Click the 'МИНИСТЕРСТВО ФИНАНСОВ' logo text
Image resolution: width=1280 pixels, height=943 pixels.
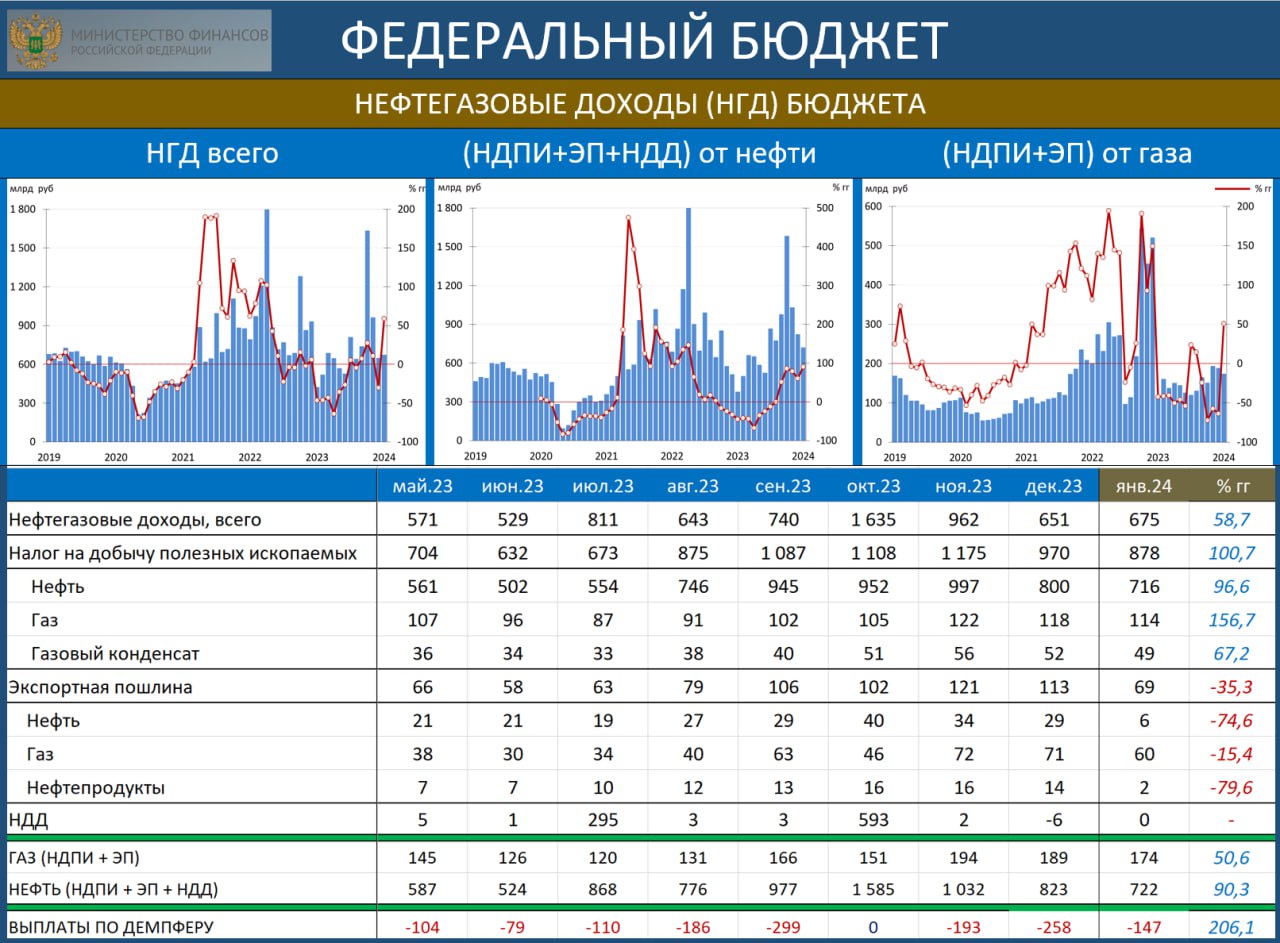coord(169,34)
